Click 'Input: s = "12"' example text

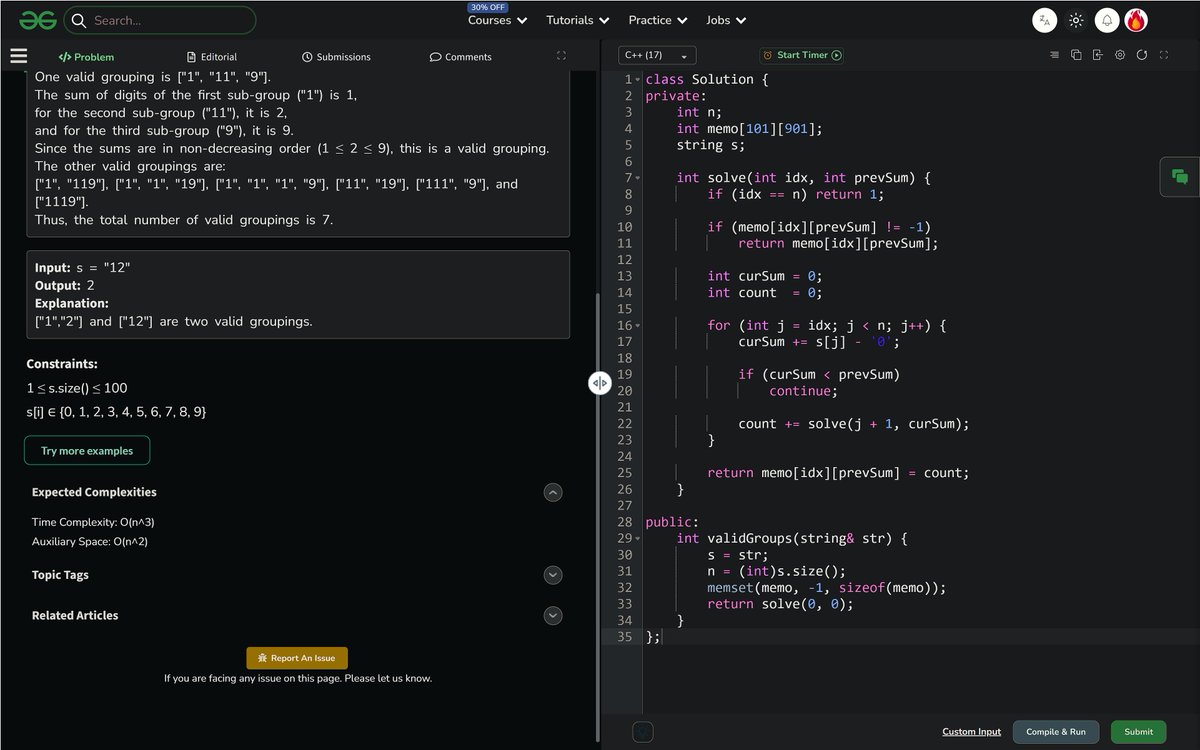(x=83, y=268)
